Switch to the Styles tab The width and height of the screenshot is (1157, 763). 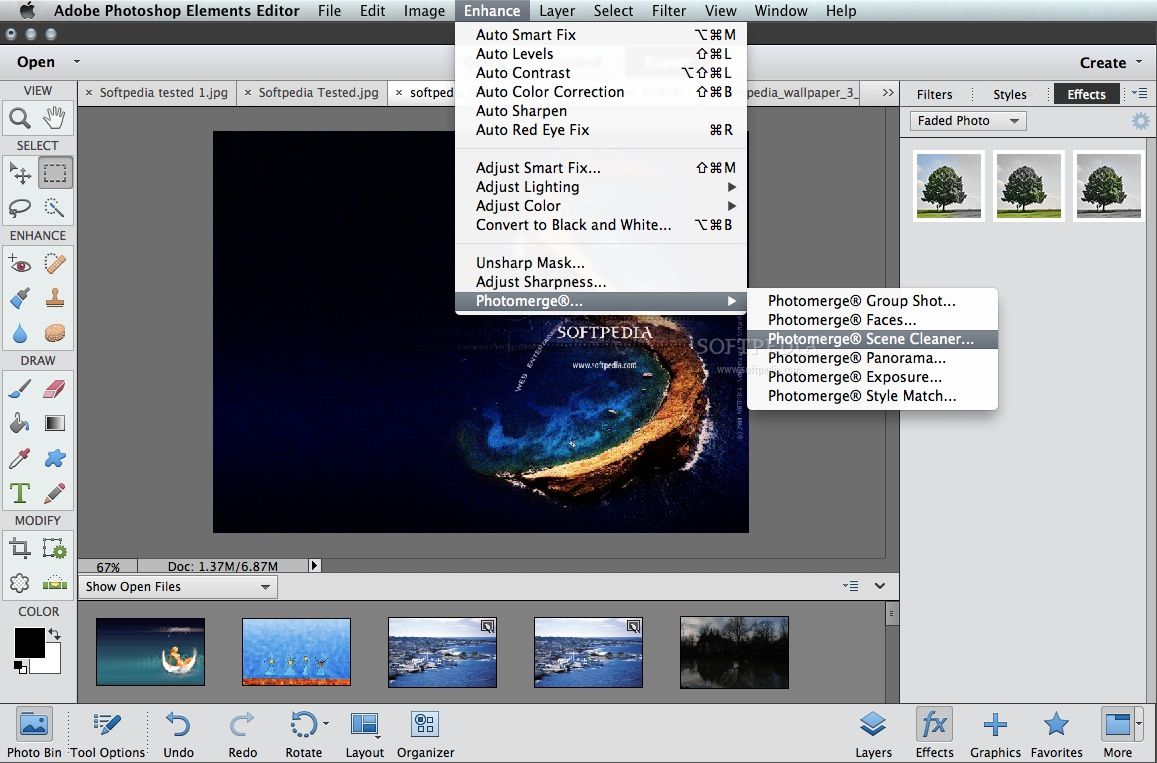pyautogui.click(x=1009, y=94)
